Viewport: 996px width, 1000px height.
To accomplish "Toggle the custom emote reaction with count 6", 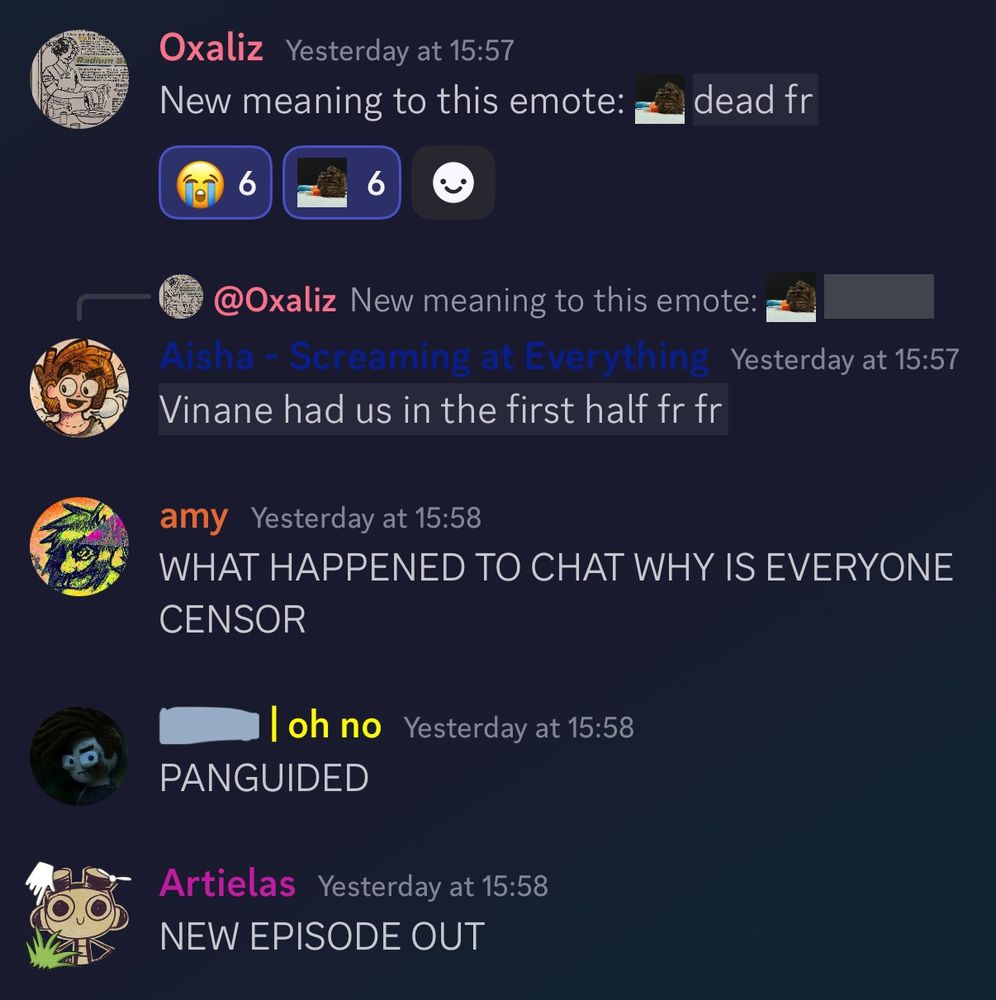I will click(x=342, y=183).
